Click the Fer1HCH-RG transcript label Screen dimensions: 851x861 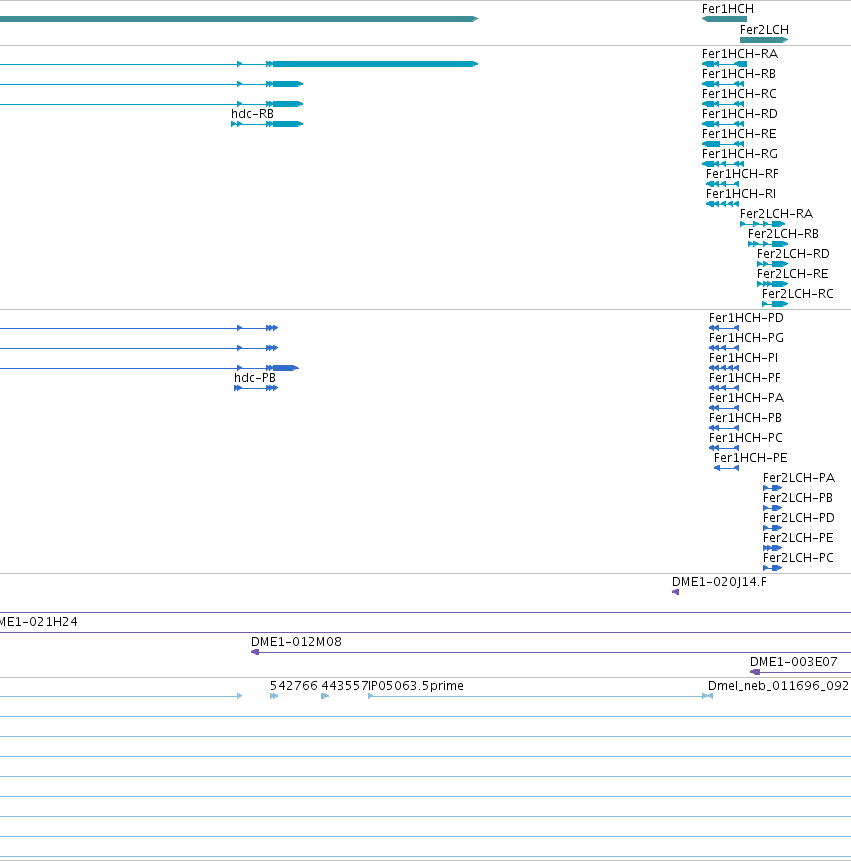(740, 154)
